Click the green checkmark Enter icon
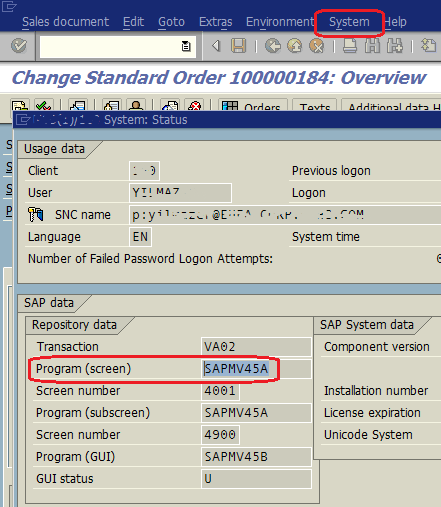The height and width of the screenshot is (507, 441). click(19, 46)
